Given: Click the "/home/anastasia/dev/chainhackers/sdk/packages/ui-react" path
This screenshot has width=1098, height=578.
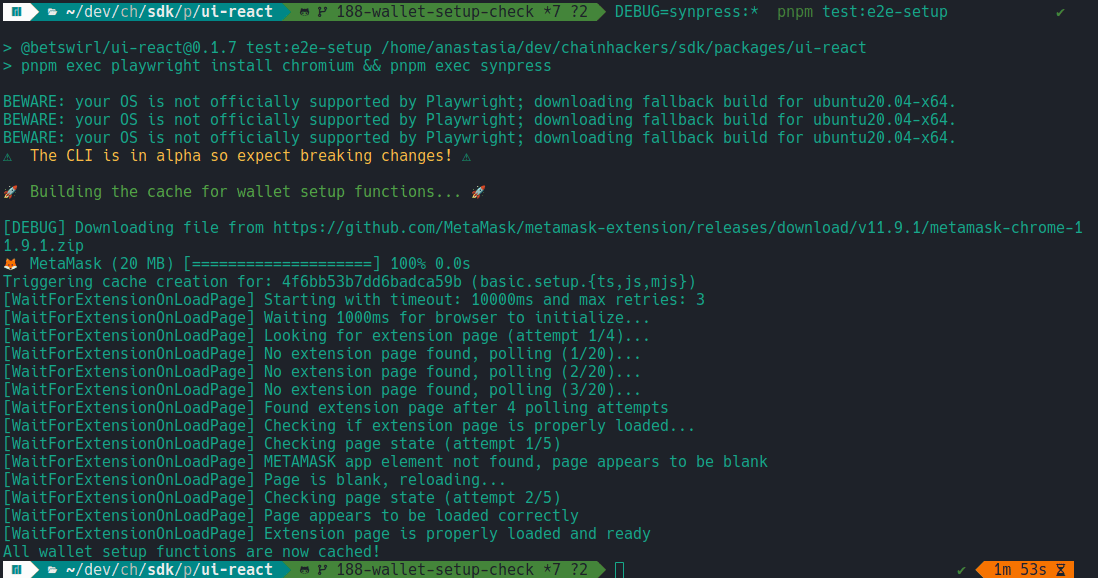Looking at the screenshot, I should coord(624,48).
